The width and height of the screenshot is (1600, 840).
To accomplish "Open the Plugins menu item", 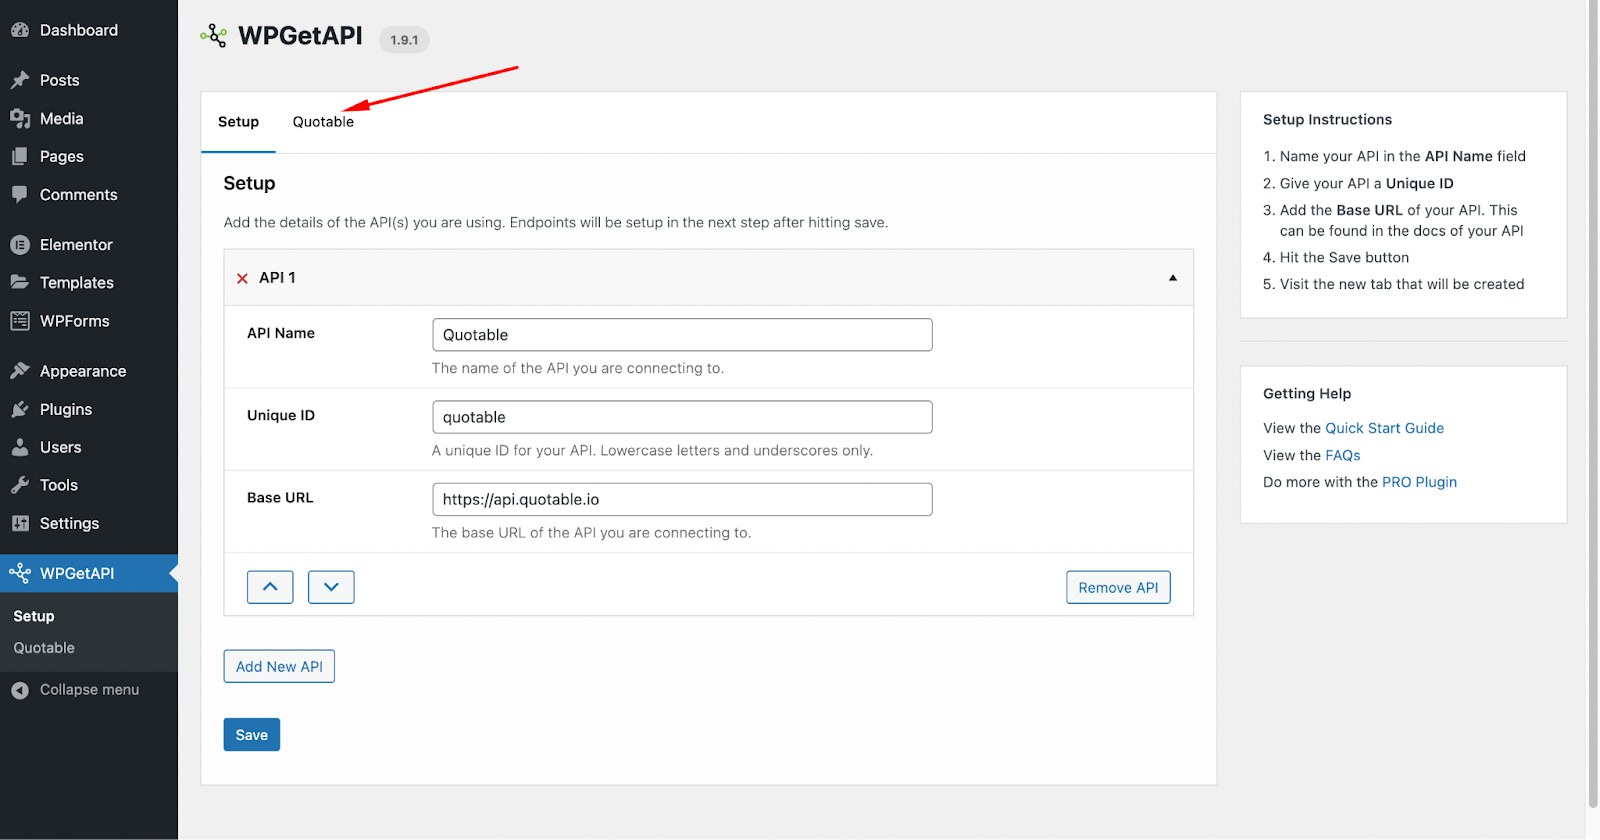I will [66, 409].
